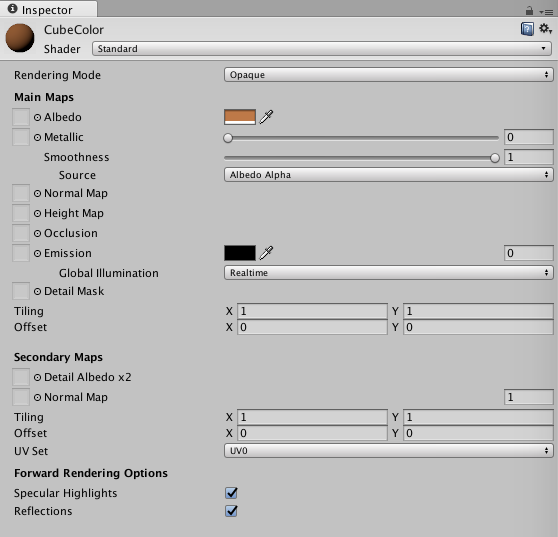Image resolution: width=558 pixels, height=537 pixels.
Task: Open the Albedo color swatch
Action: click(240, 117)
